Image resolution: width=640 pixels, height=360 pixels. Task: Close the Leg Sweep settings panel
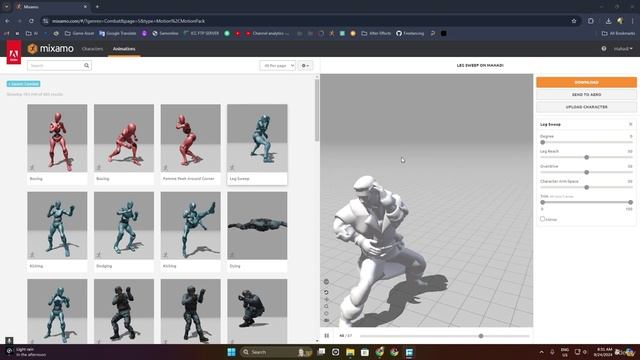tap(631, 124)
